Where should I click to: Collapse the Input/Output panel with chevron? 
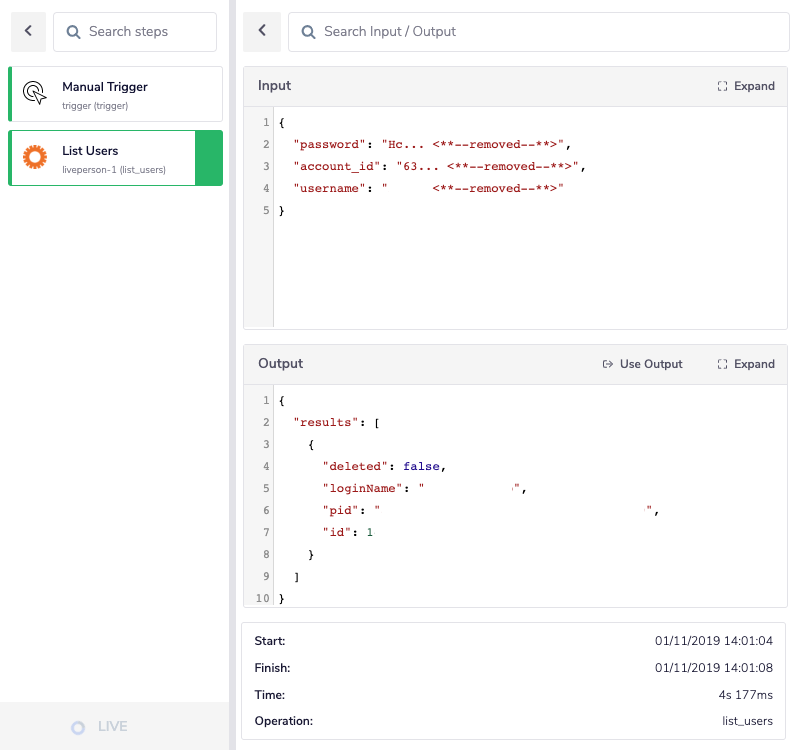[x=262, y=31]
